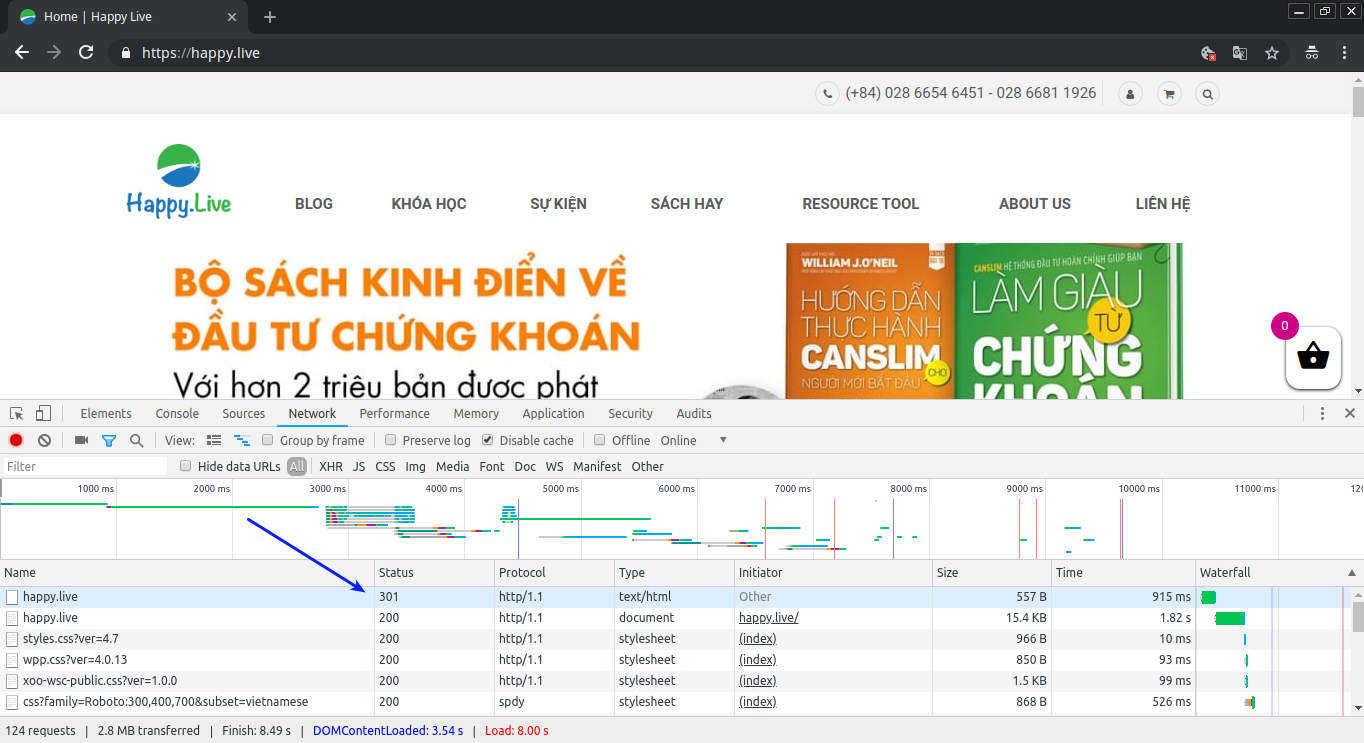The width and height of the screenshot is (1364, 743).
Task: Bookmark this page with star icon
Action: 1272,53
